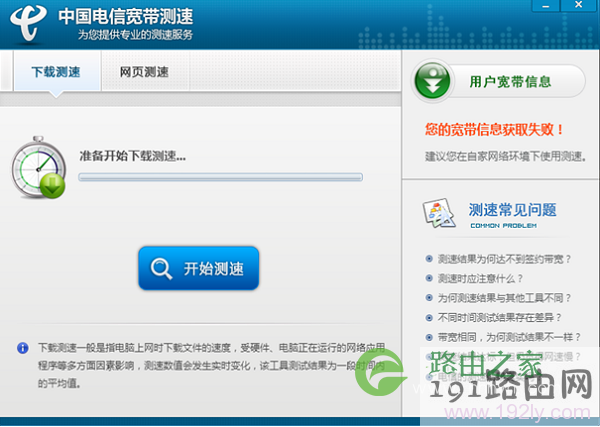Click the blue info icon by description
This screenshot has height=427, width=600.
coord(23,348)
